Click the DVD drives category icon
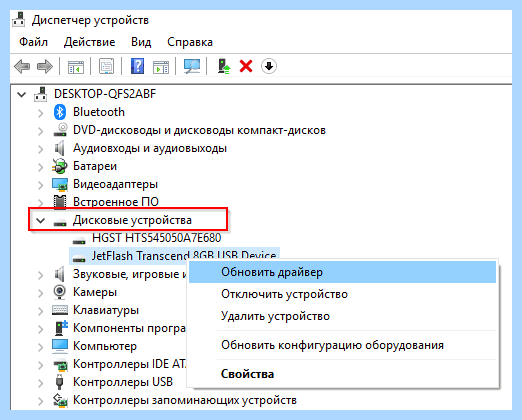 60,130
